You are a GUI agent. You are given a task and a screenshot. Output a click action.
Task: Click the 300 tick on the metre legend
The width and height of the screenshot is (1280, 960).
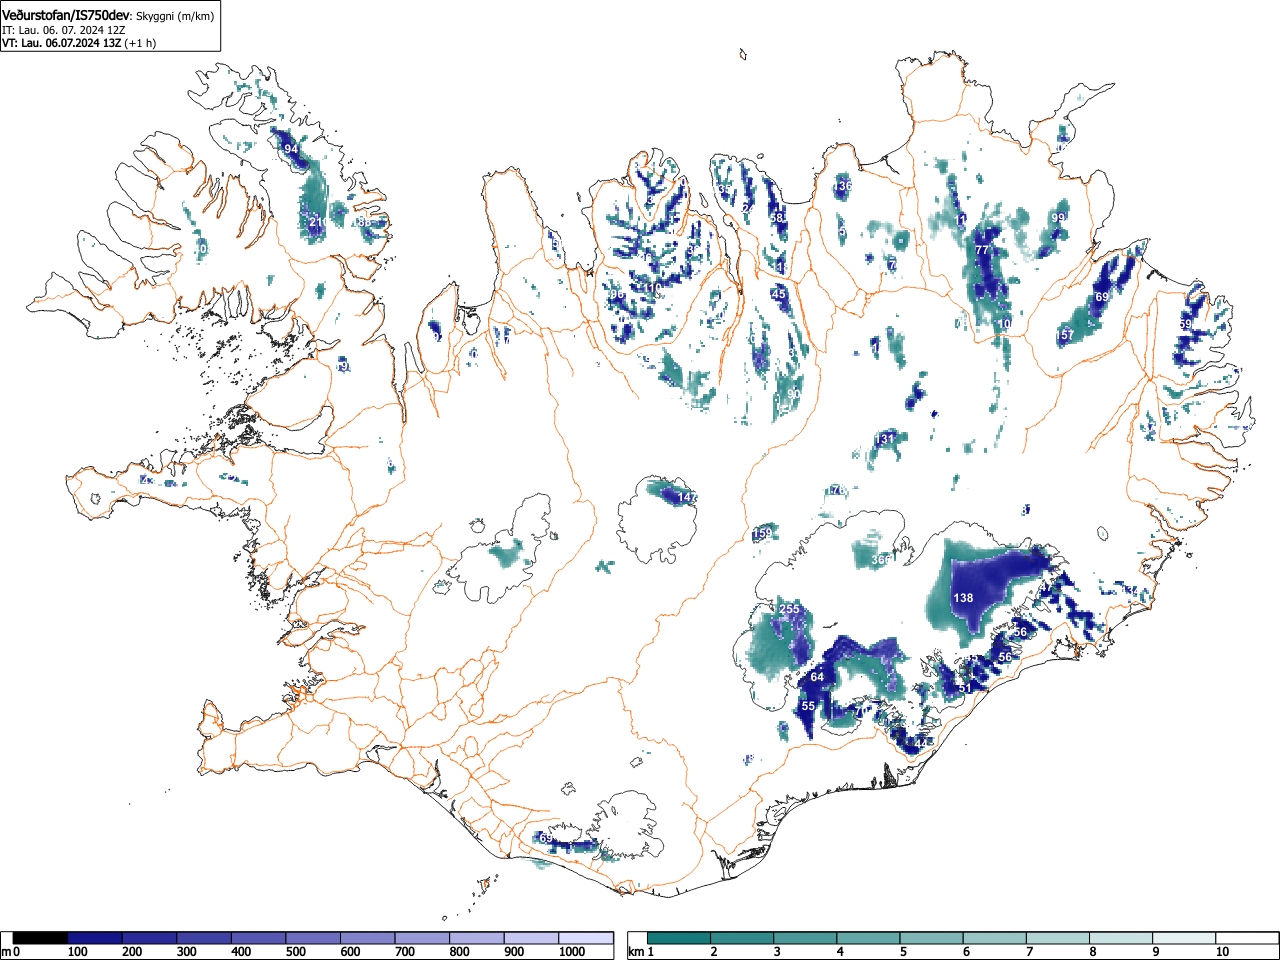tap(187, 952)
